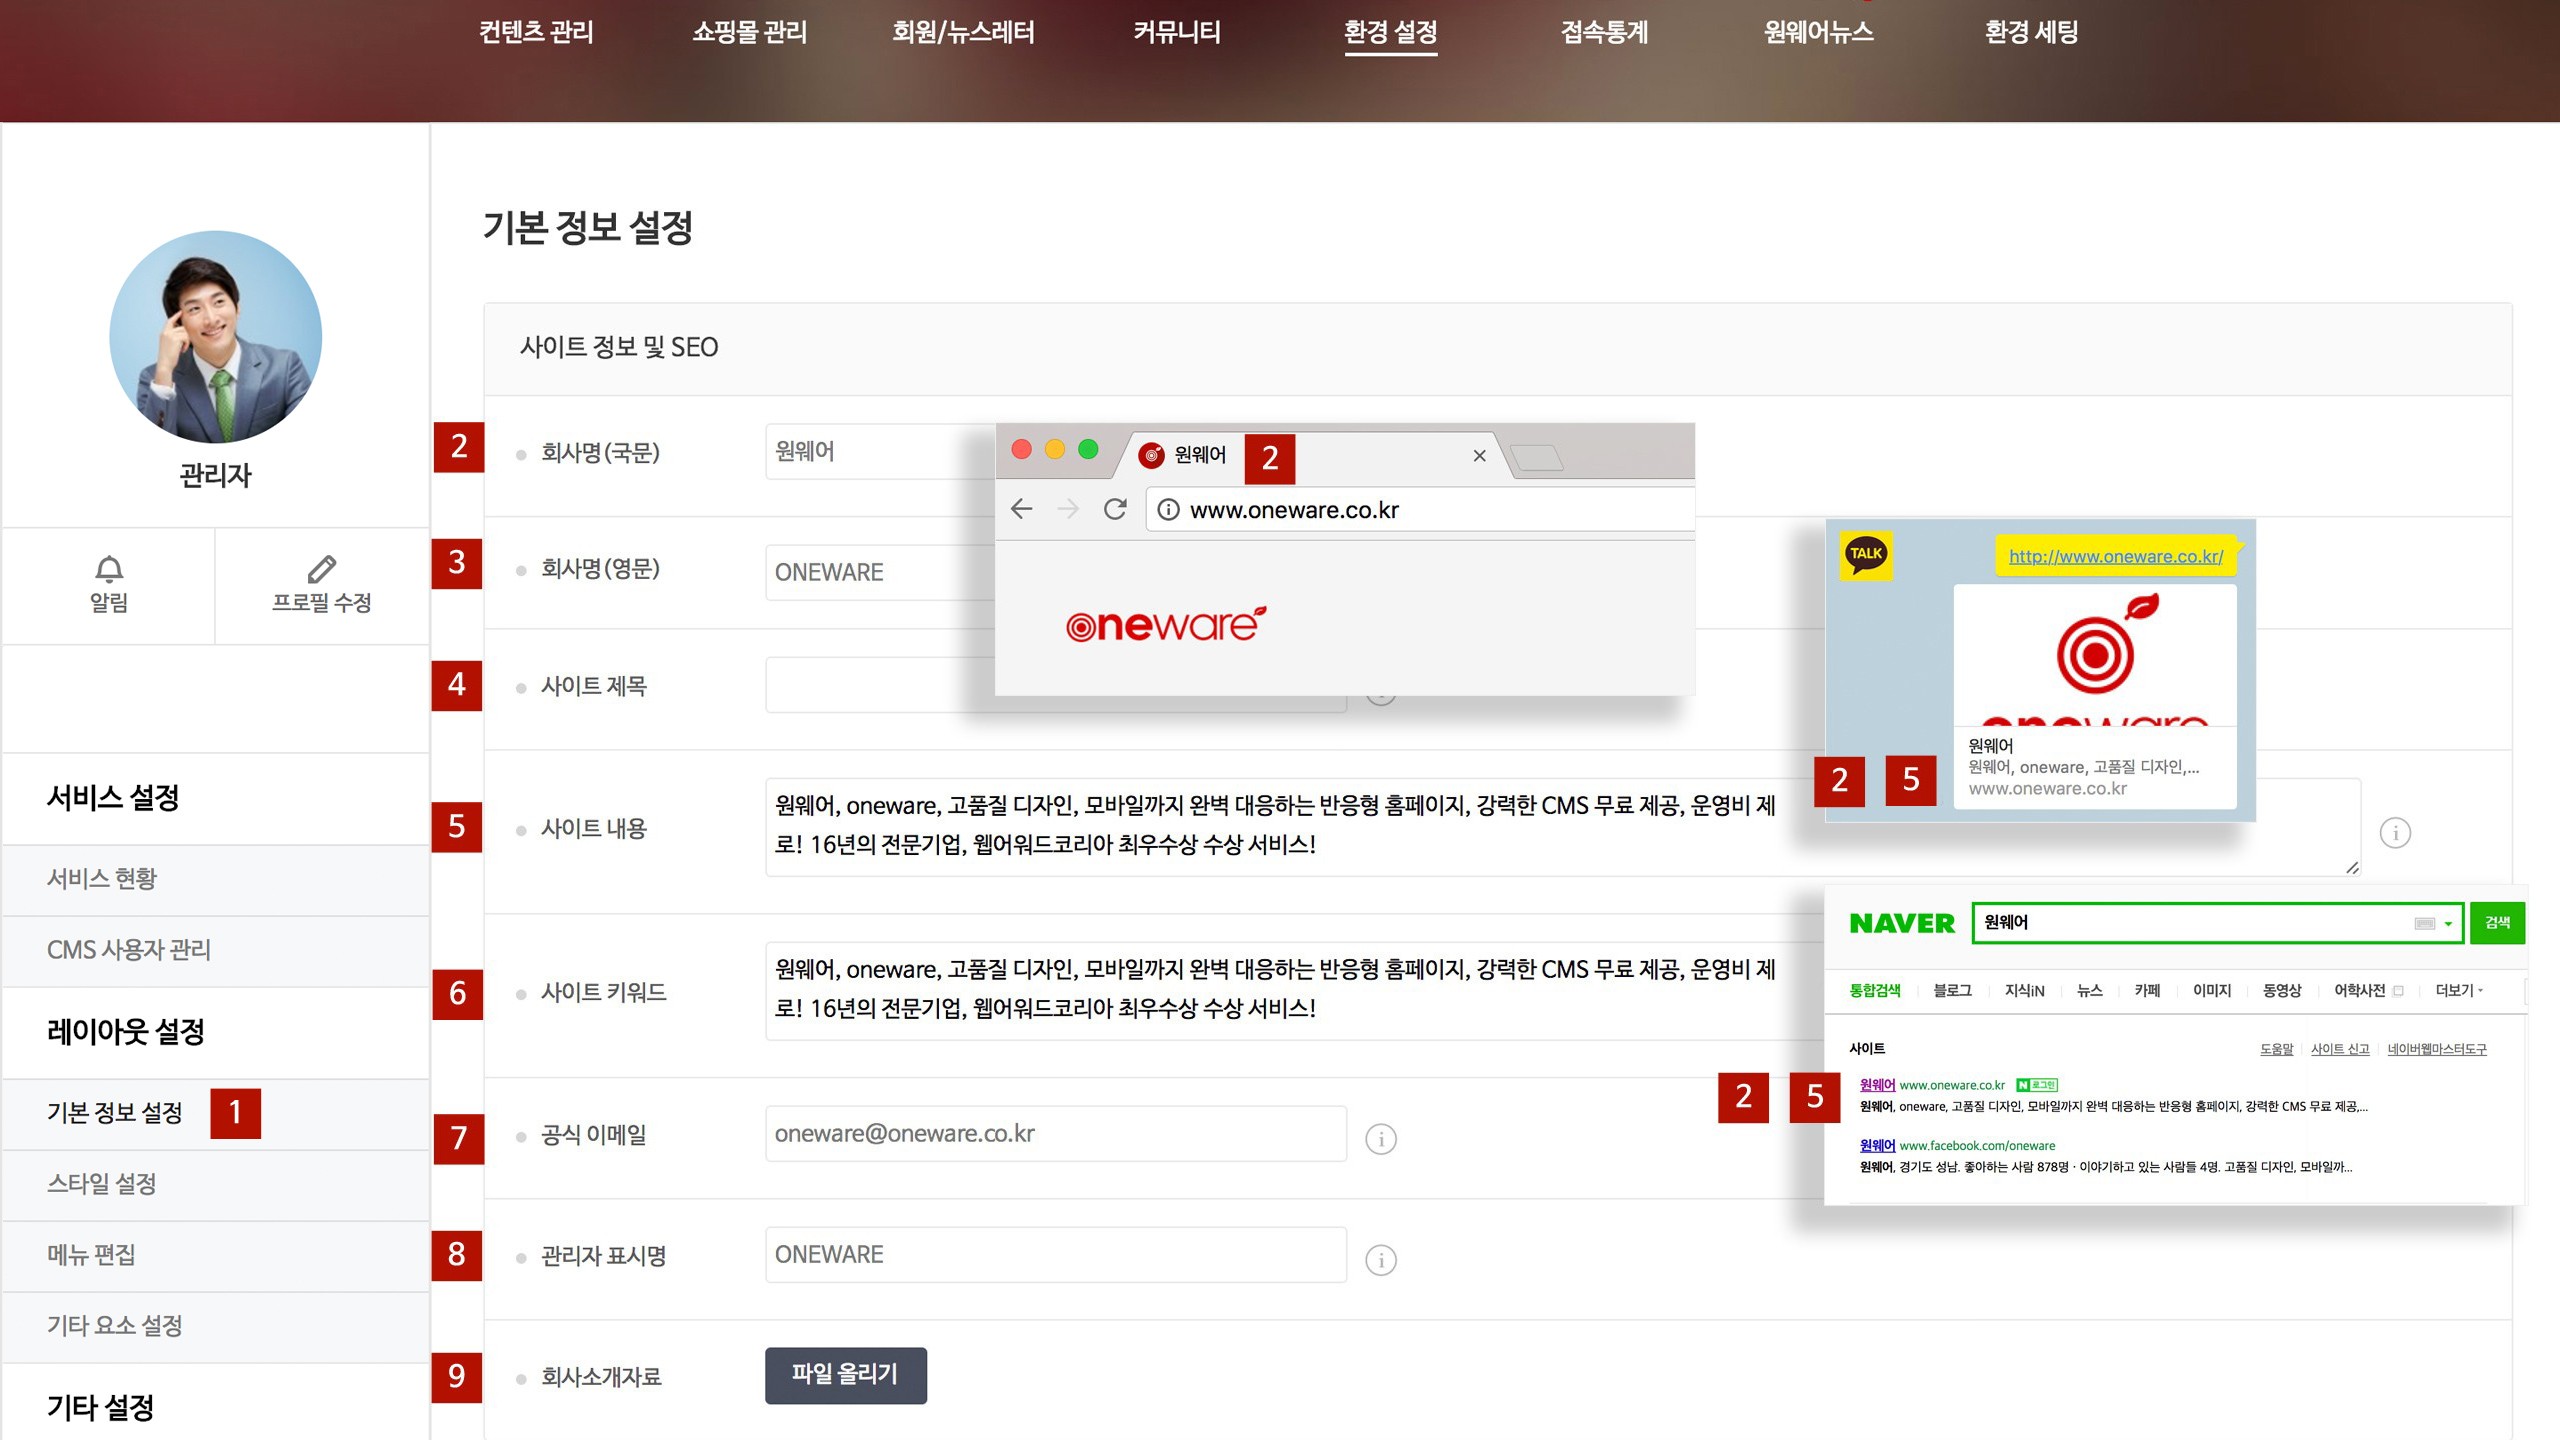Open 스타일 설정 in the sidebar
The height and width of the screenshot is (1440, 2560).
(215, 1184)
